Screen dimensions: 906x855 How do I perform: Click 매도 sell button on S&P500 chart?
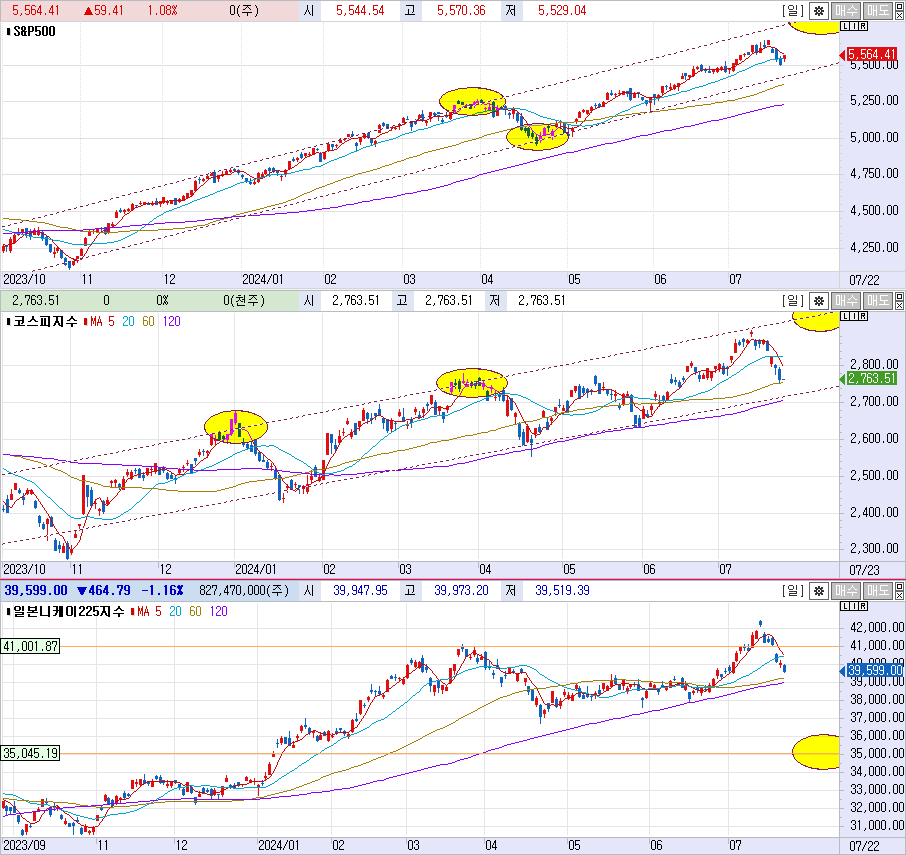tap(878, 10)
